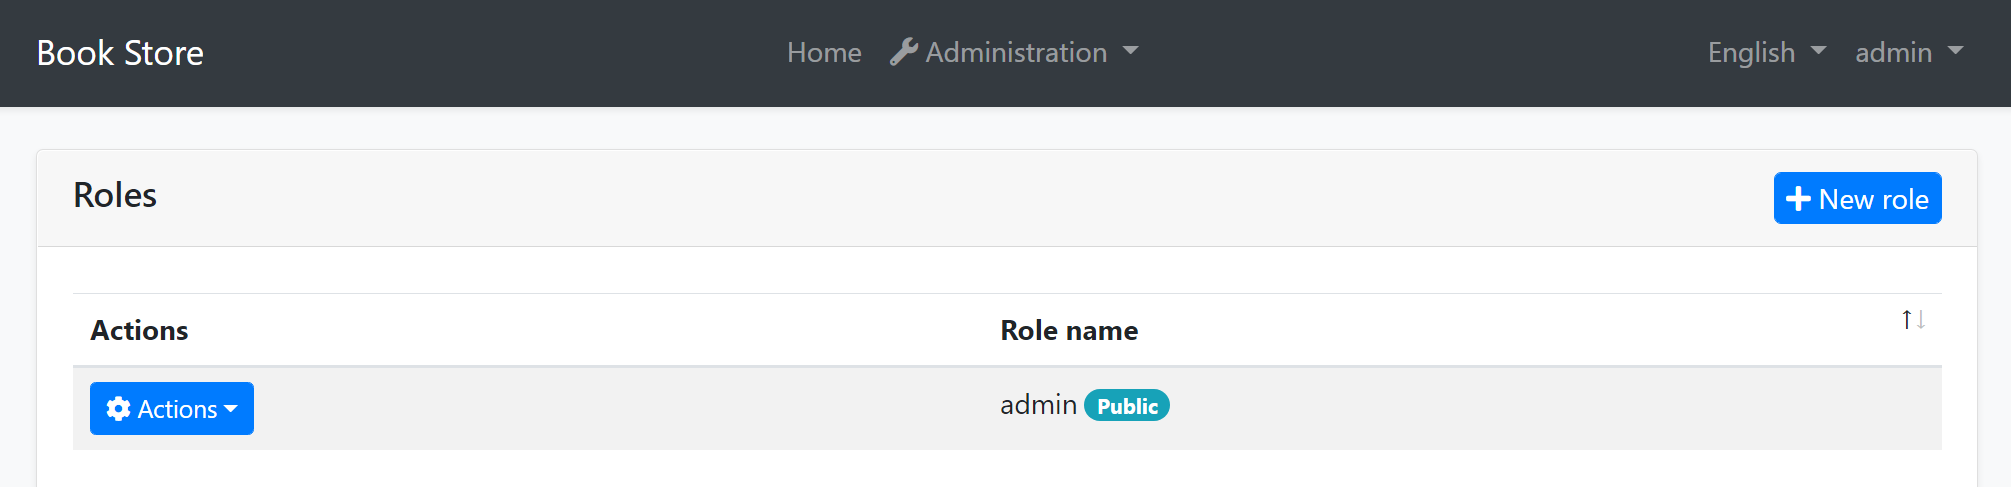The width and height of the screenshot is (2011, 487).
Task: Open the English language menu
Action: (x=1751, y=53)
